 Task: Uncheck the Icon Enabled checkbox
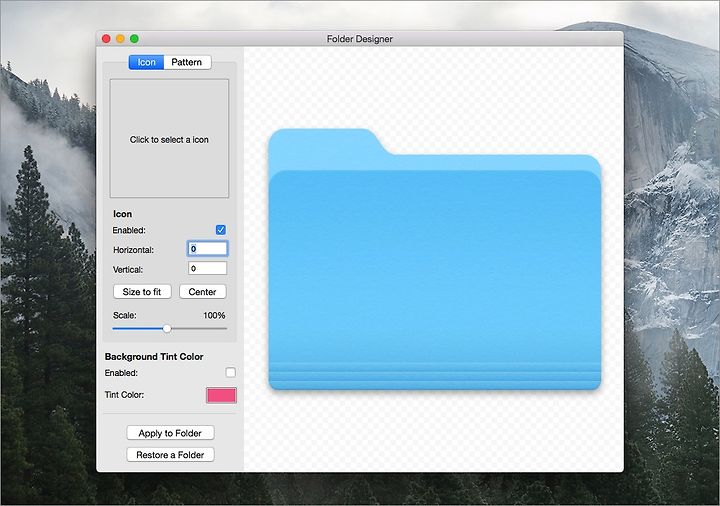click(x=221, y=230)
